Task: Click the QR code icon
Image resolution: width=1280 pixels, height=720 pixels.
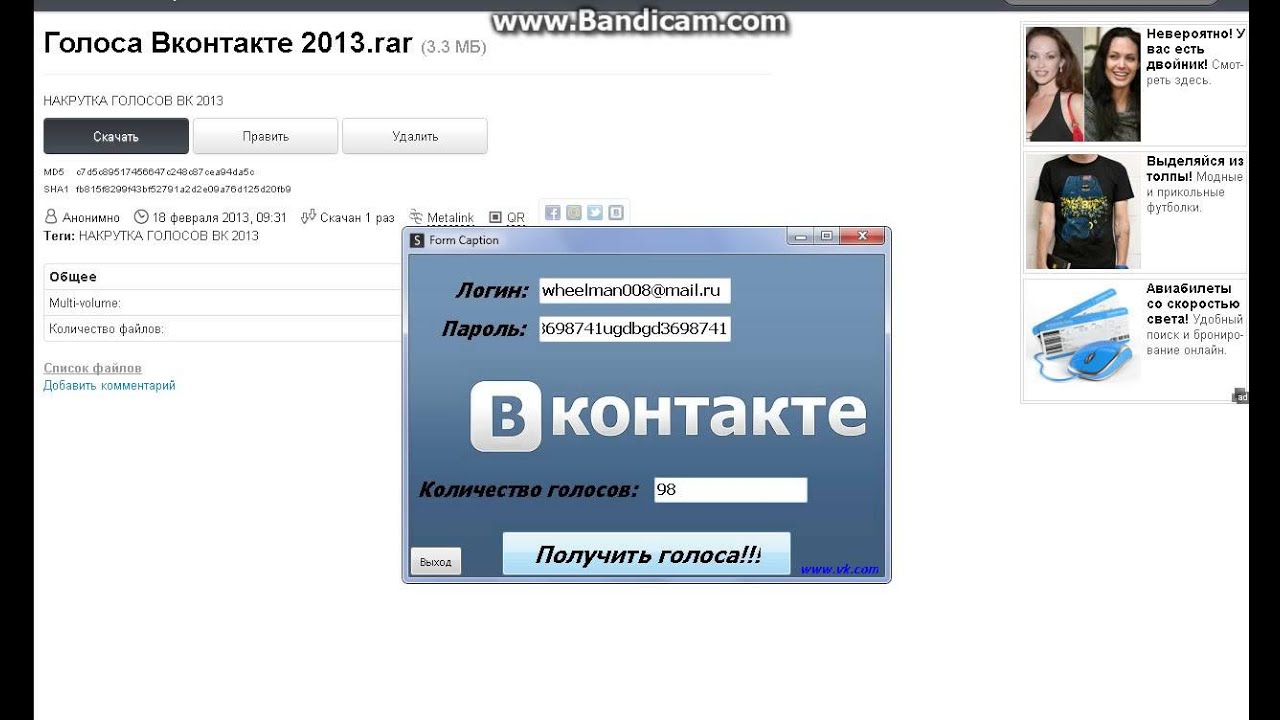Action: [495, 217]
